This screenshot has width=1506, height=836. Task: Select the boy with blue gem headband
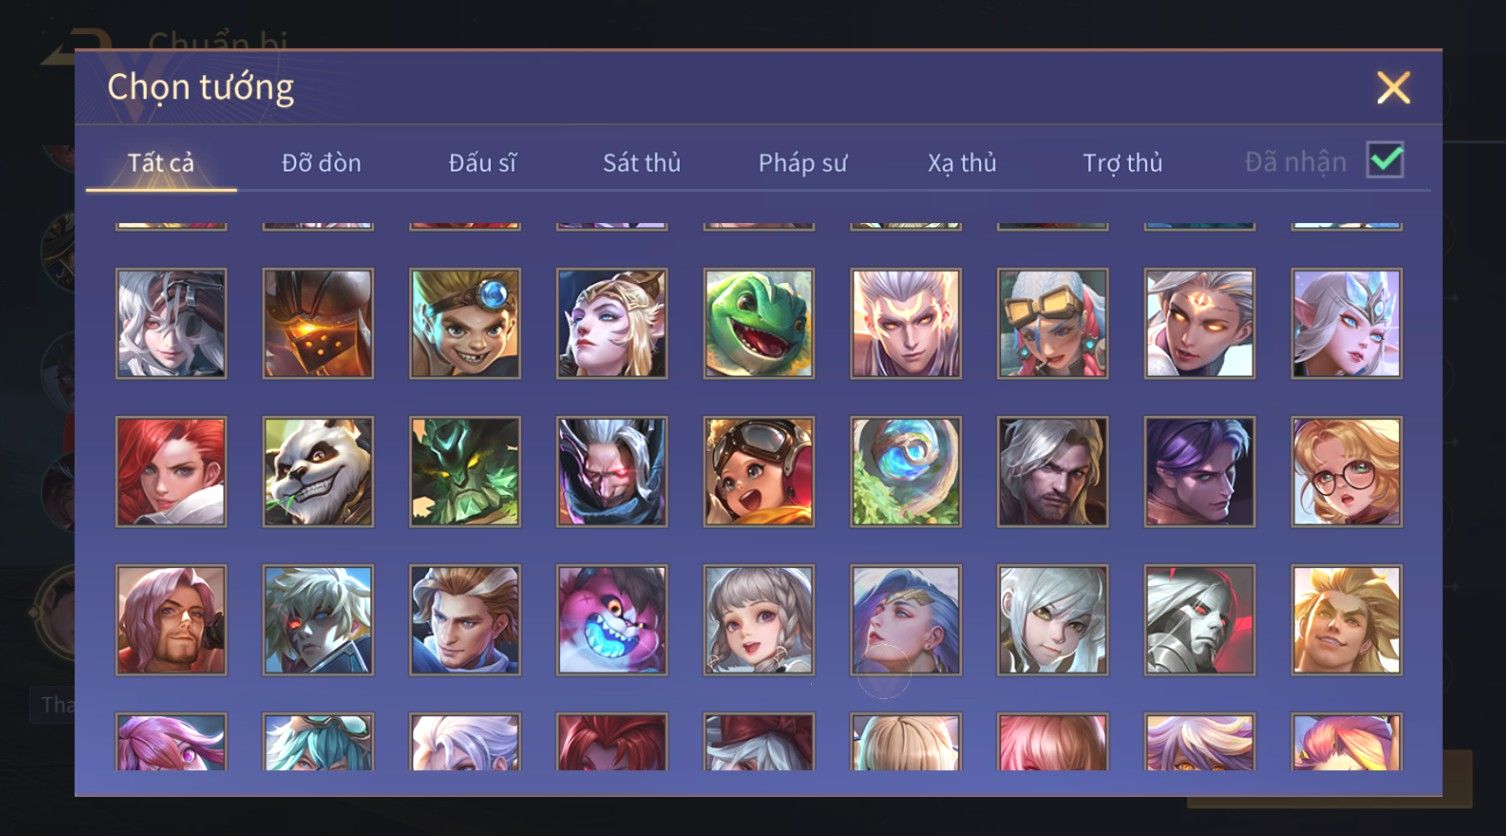[x=465, y=323]
